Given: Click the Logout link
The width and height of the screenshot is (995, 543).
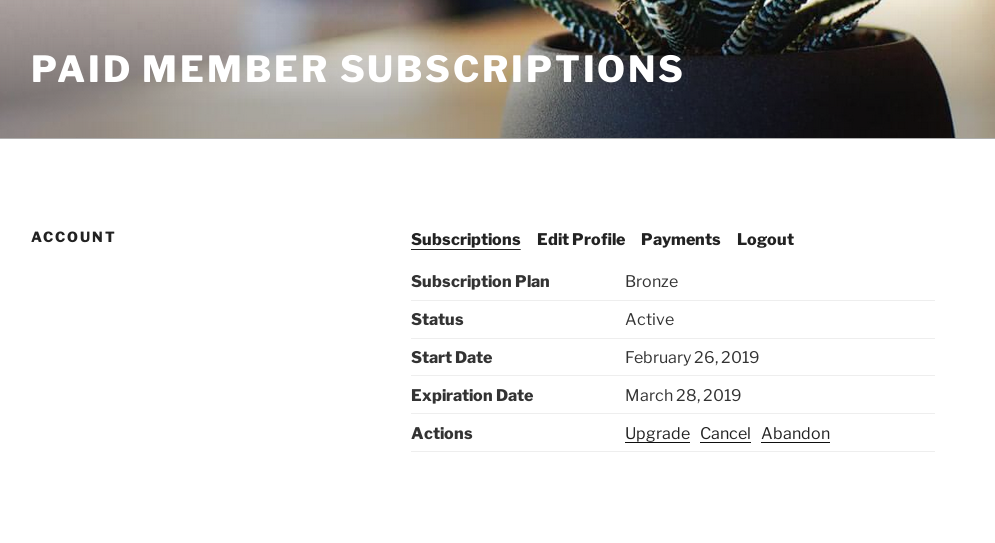Looking at the screenshot, I should [765, 239].
